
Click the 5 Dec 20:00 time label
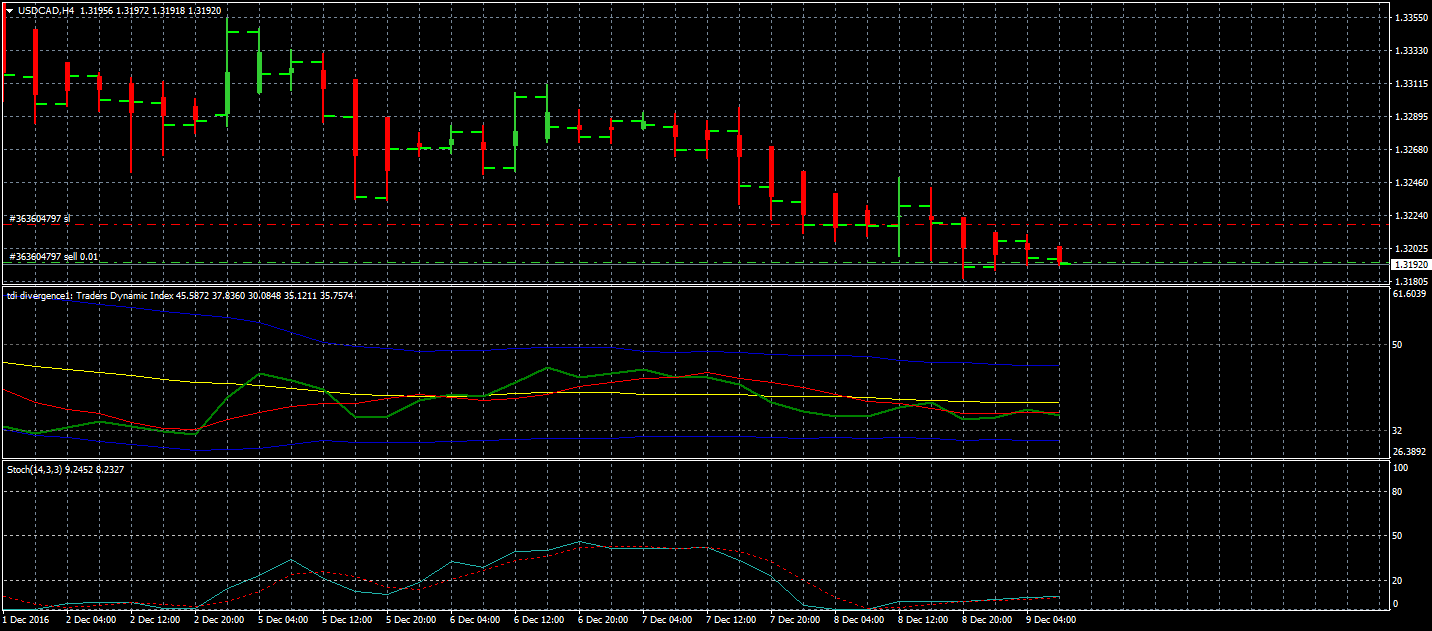(411, 620)
